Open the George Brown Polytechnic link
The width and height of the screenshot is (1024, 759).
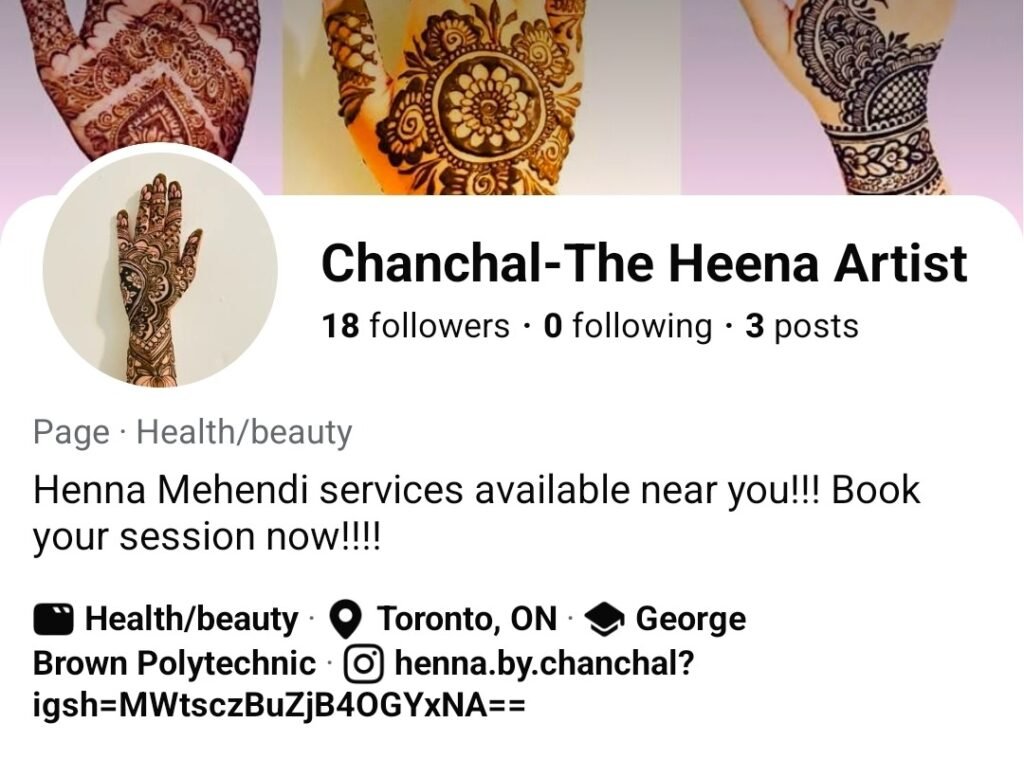point(174,663)
